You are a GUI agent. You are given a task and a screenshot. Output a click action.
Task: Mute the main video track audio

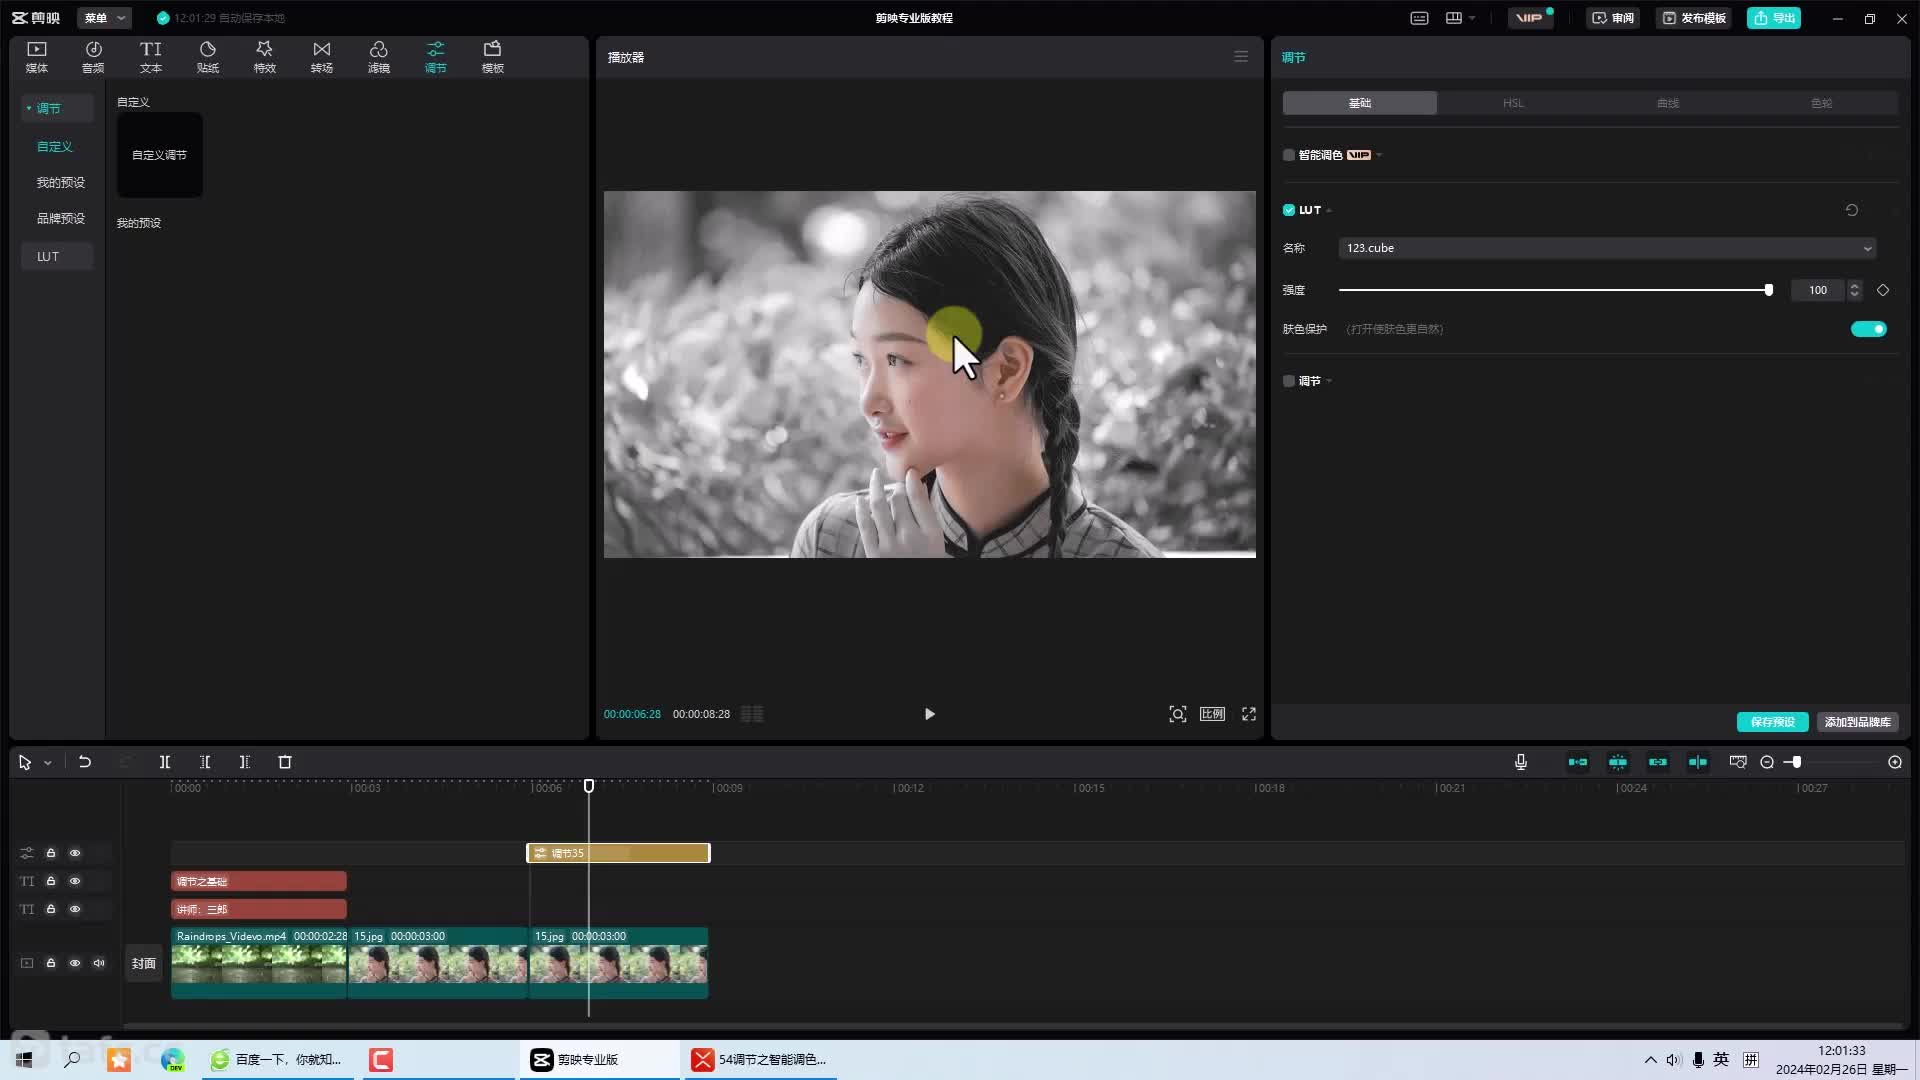pos(99,963)
